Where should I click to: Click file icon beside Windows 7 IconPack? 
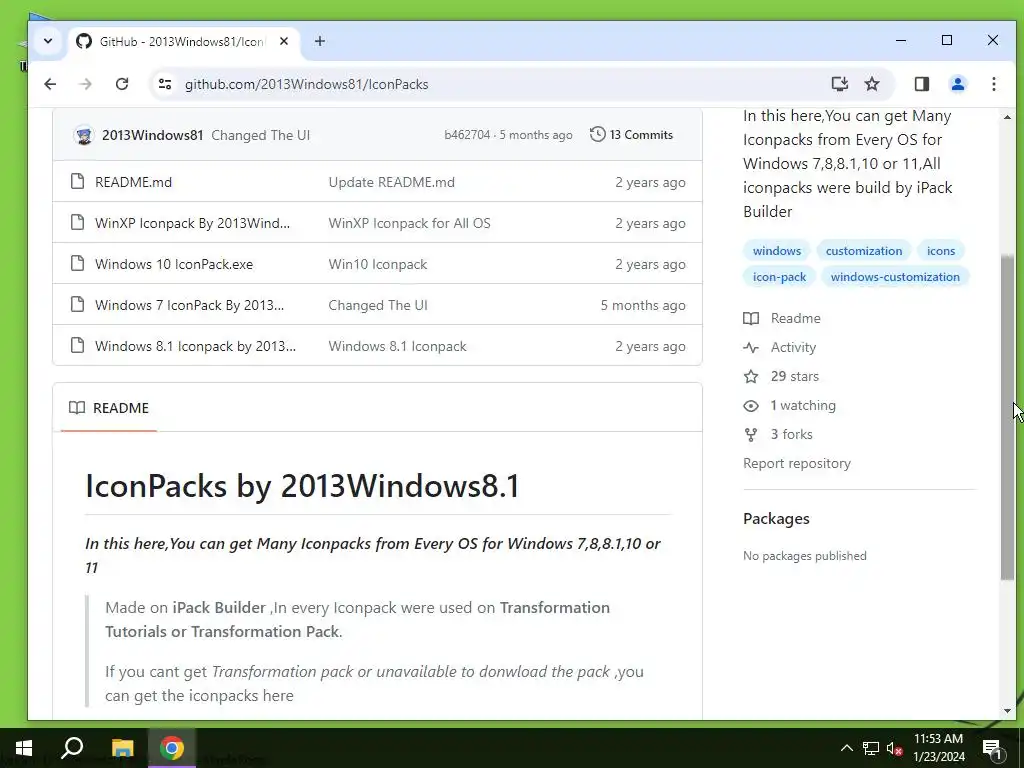click(78, 304)
